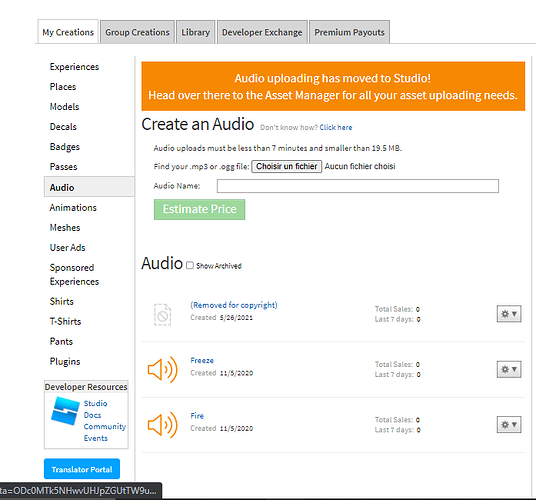The height and width of the screenshot is (500, 536).
Task: Click the speaker icon for Fire audio
Action: point(162,425)
